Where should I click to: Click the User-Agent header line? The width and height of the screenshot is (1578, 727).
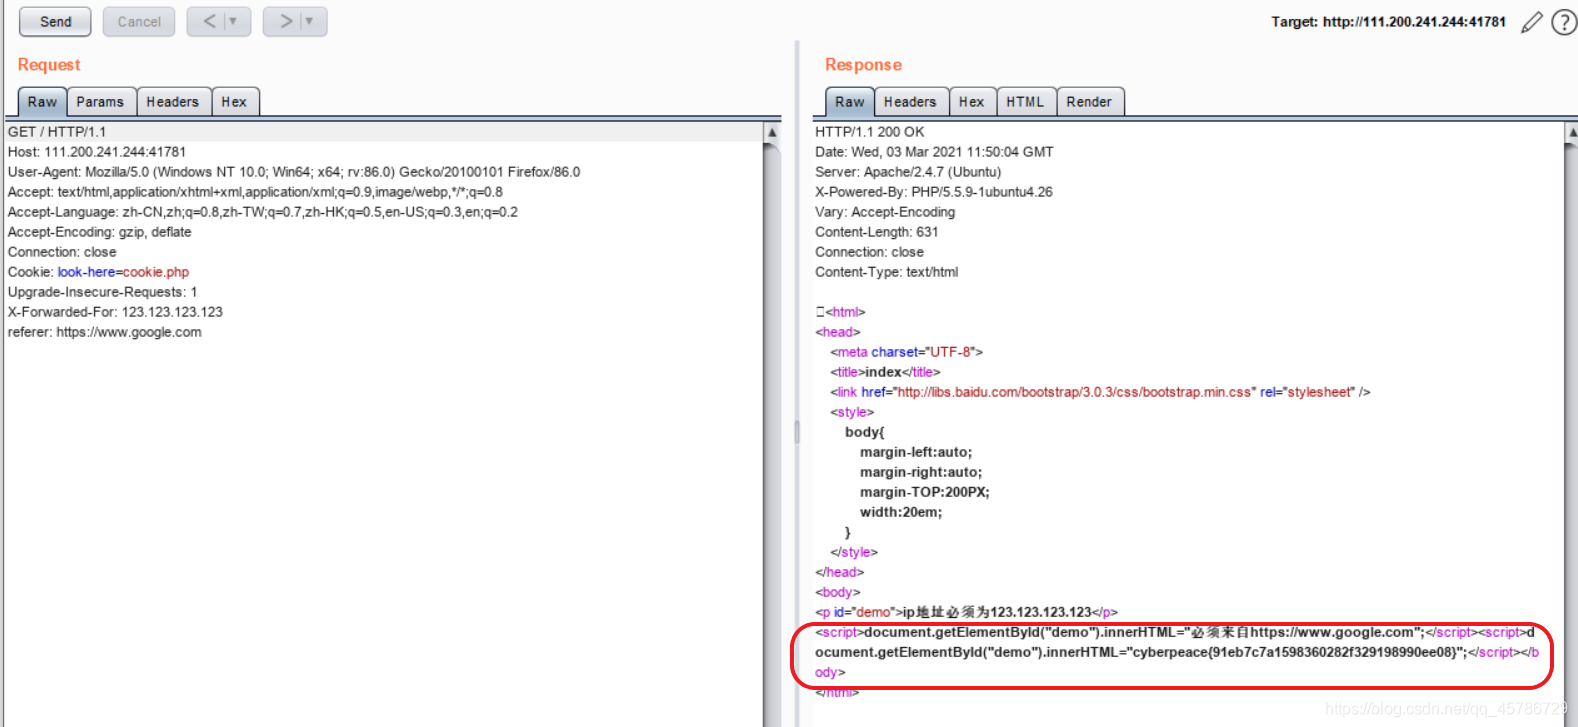pos(294,172)
